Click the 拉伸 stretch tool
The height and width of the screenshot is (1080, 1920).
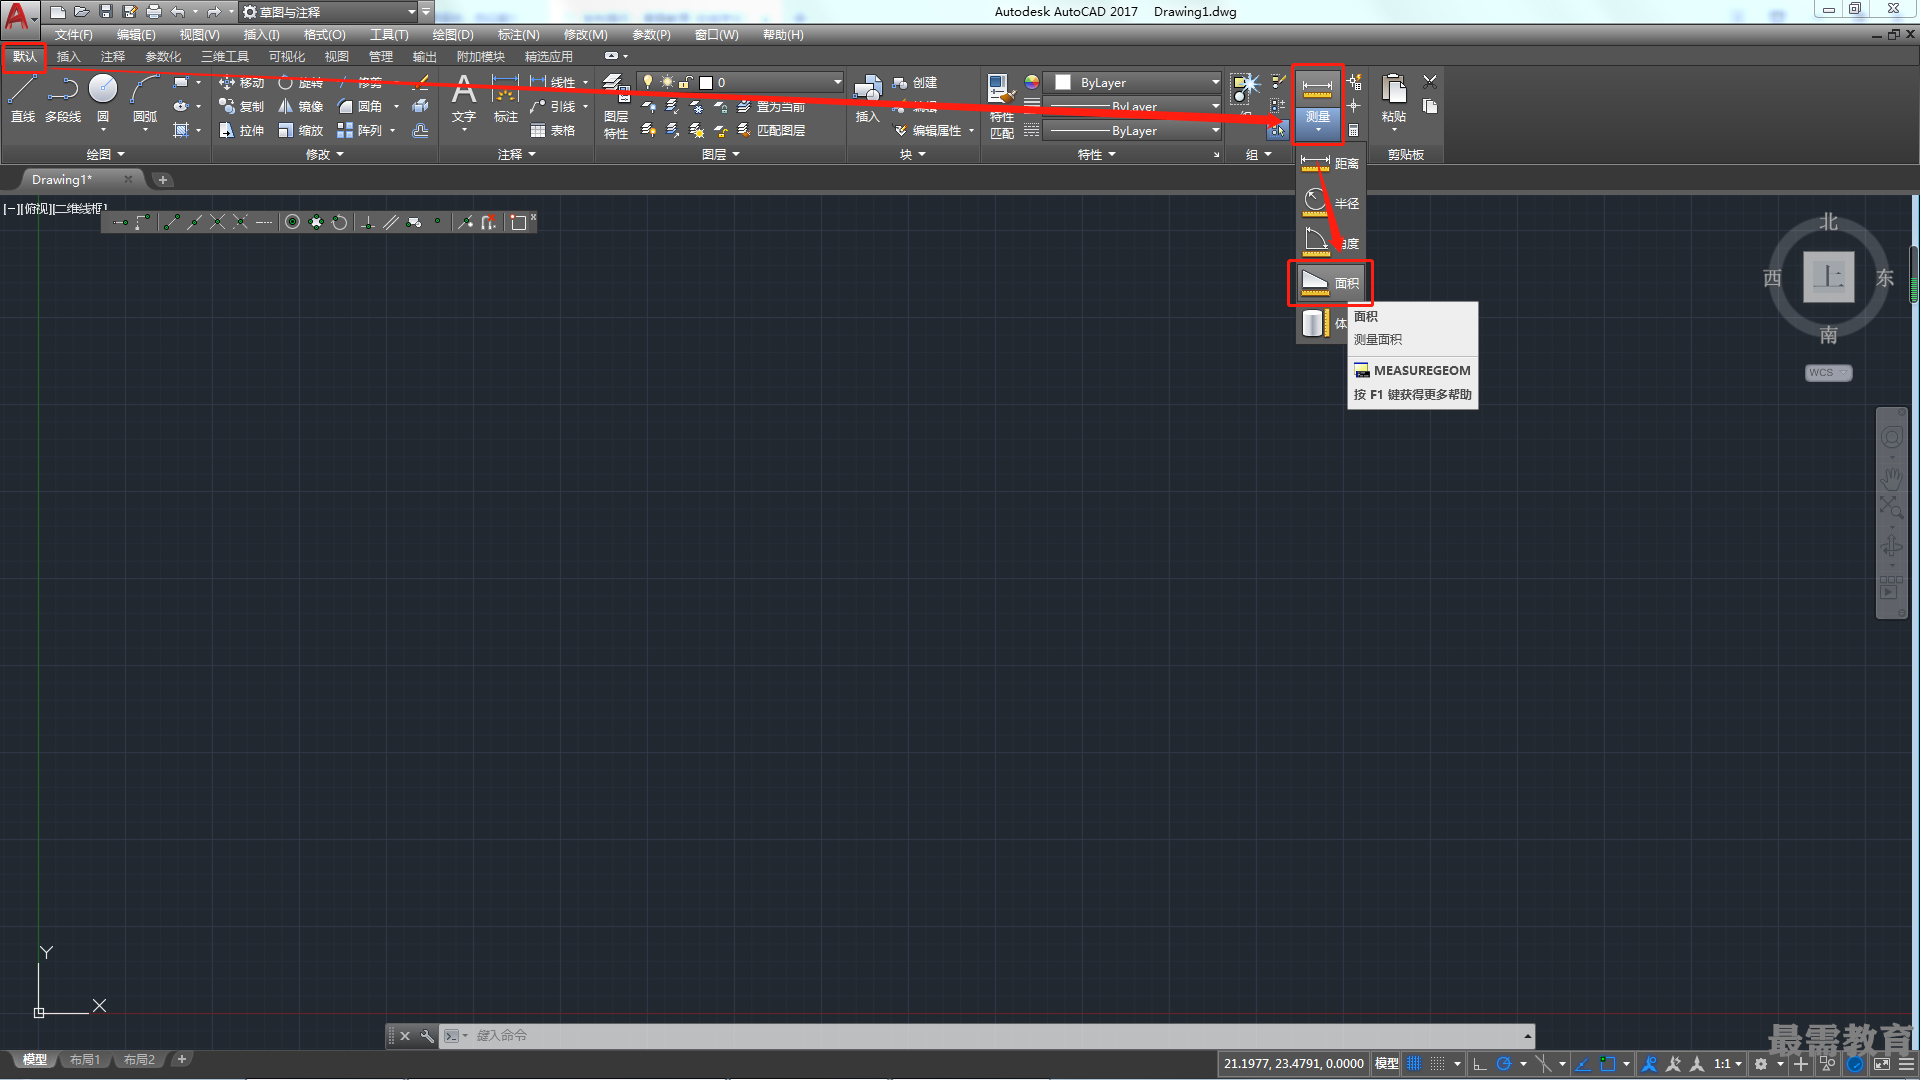coord(241,131)
